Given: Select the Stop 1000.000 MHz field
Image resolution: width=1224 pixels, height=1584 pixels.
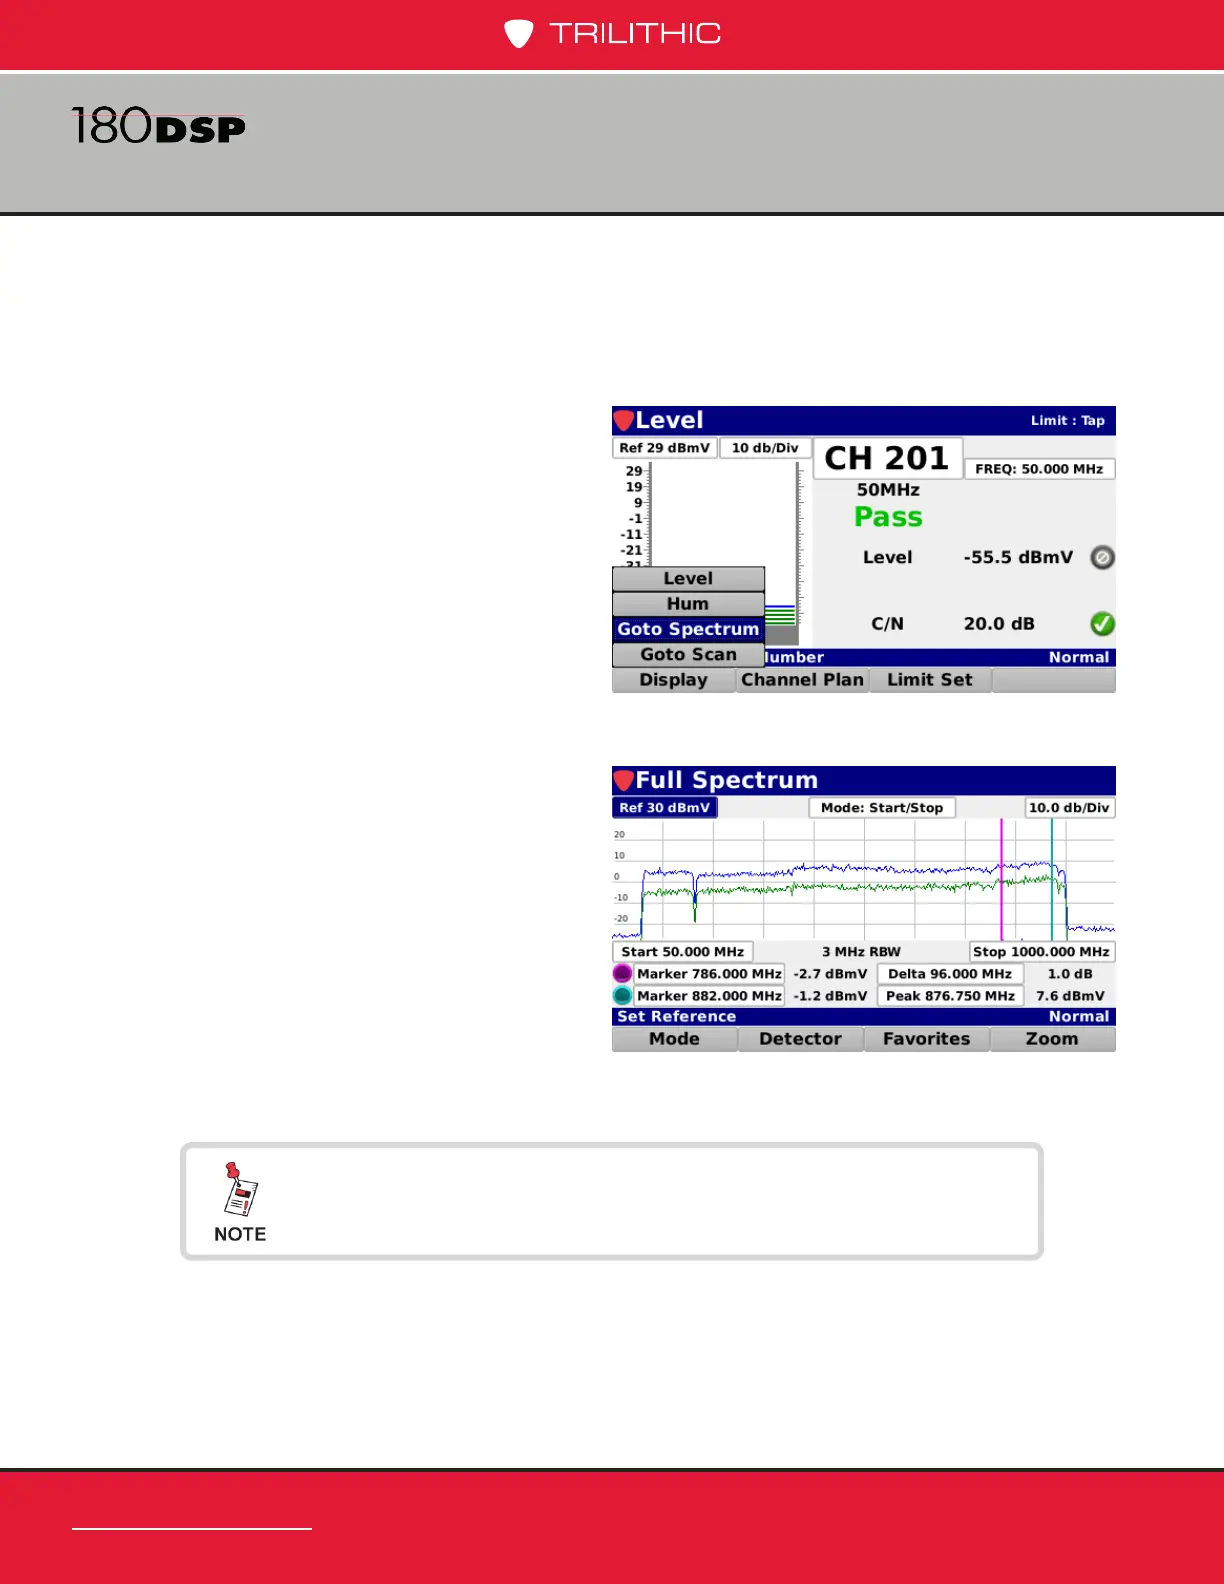Looking at the screenshot, I should [1041, 952].
